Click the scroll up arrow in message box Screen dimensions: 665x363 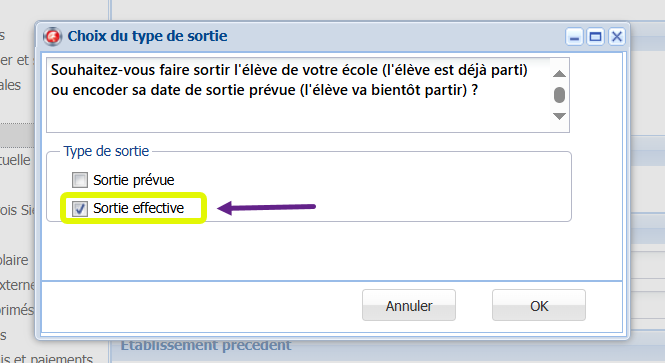[559, 74]
